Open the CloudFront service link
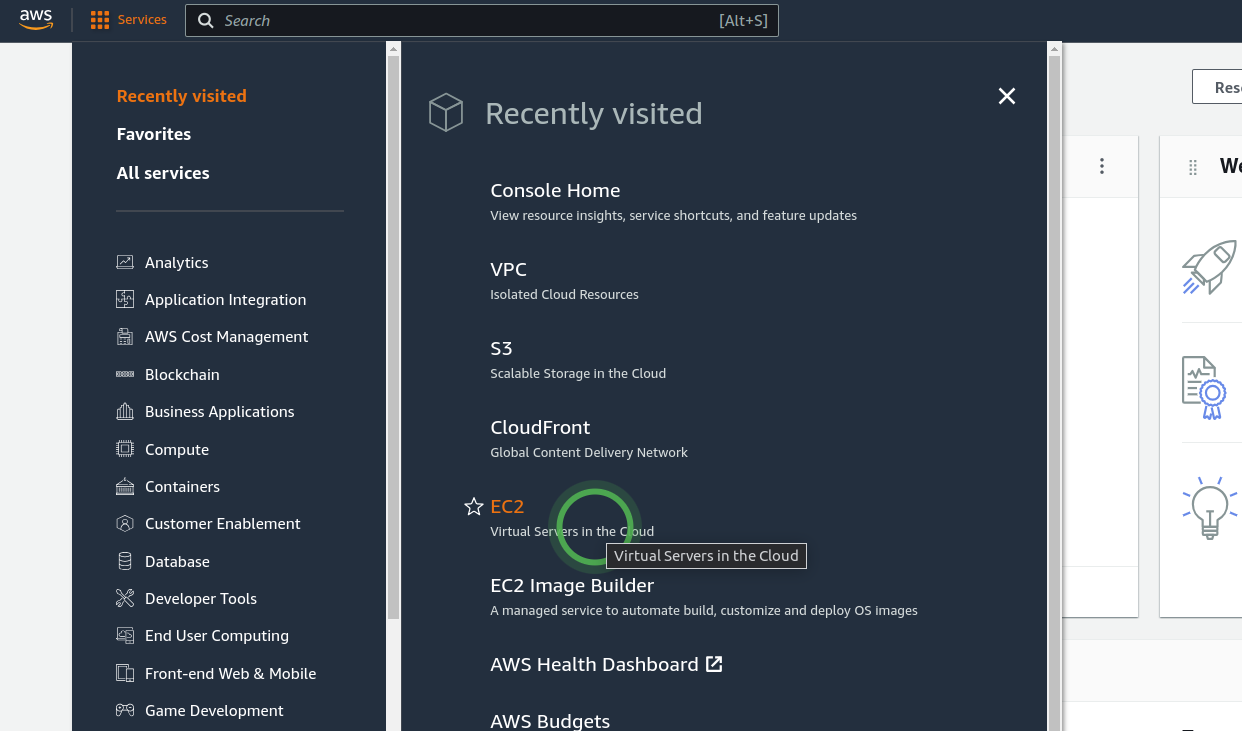The image size is (1242, 731). pyautogui.click(x=540, y=427)
